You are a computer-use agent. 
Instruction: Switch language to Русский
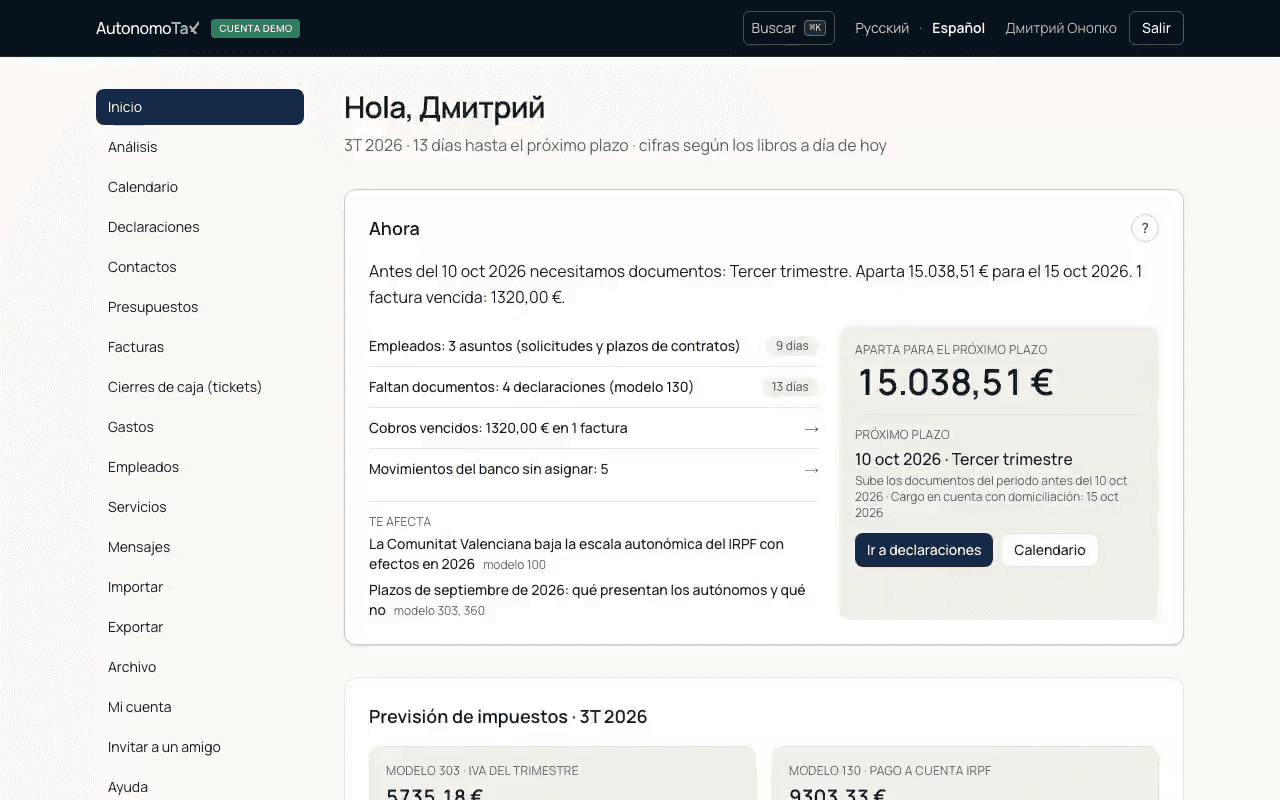tap(882, 28)
